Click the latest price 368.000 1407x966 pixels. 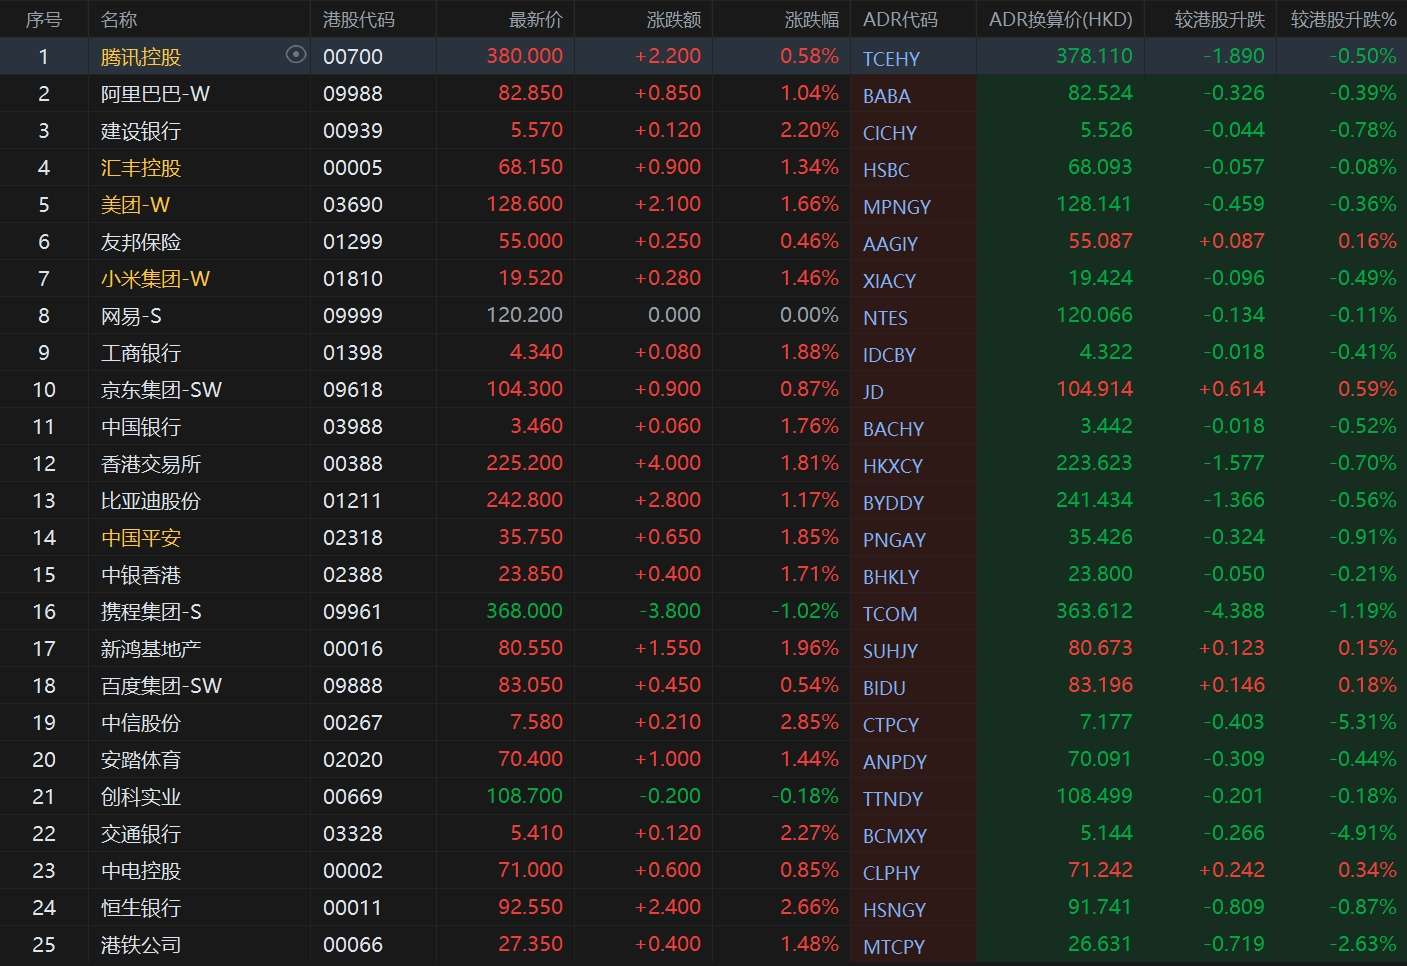pos(525,611)
